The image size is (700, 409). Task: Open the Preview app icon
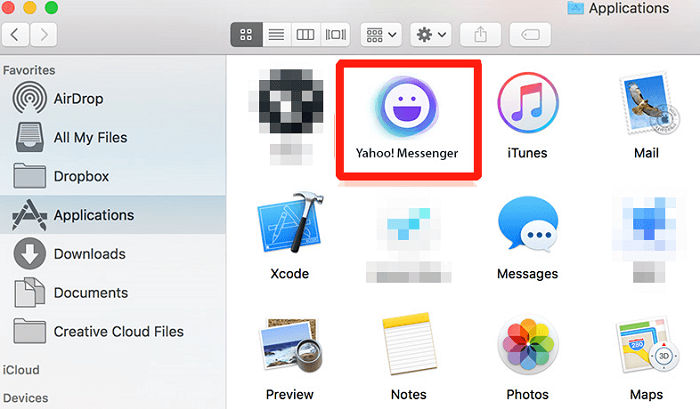(x=291, y=345)
